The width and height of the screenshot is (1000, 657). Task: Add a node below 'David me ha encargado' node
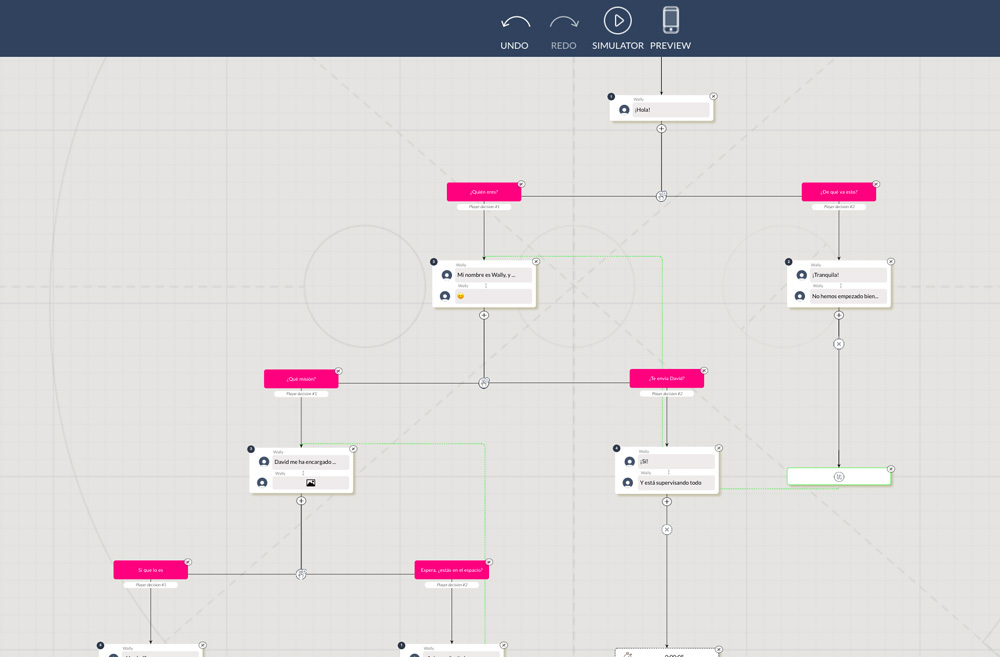click(x=301, y=501)
